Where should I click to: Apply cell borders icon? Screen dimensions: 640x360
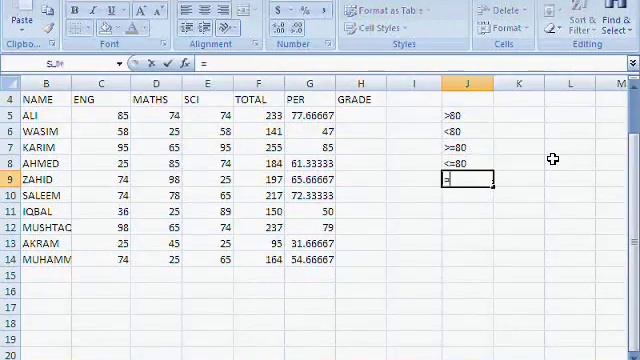76,28
